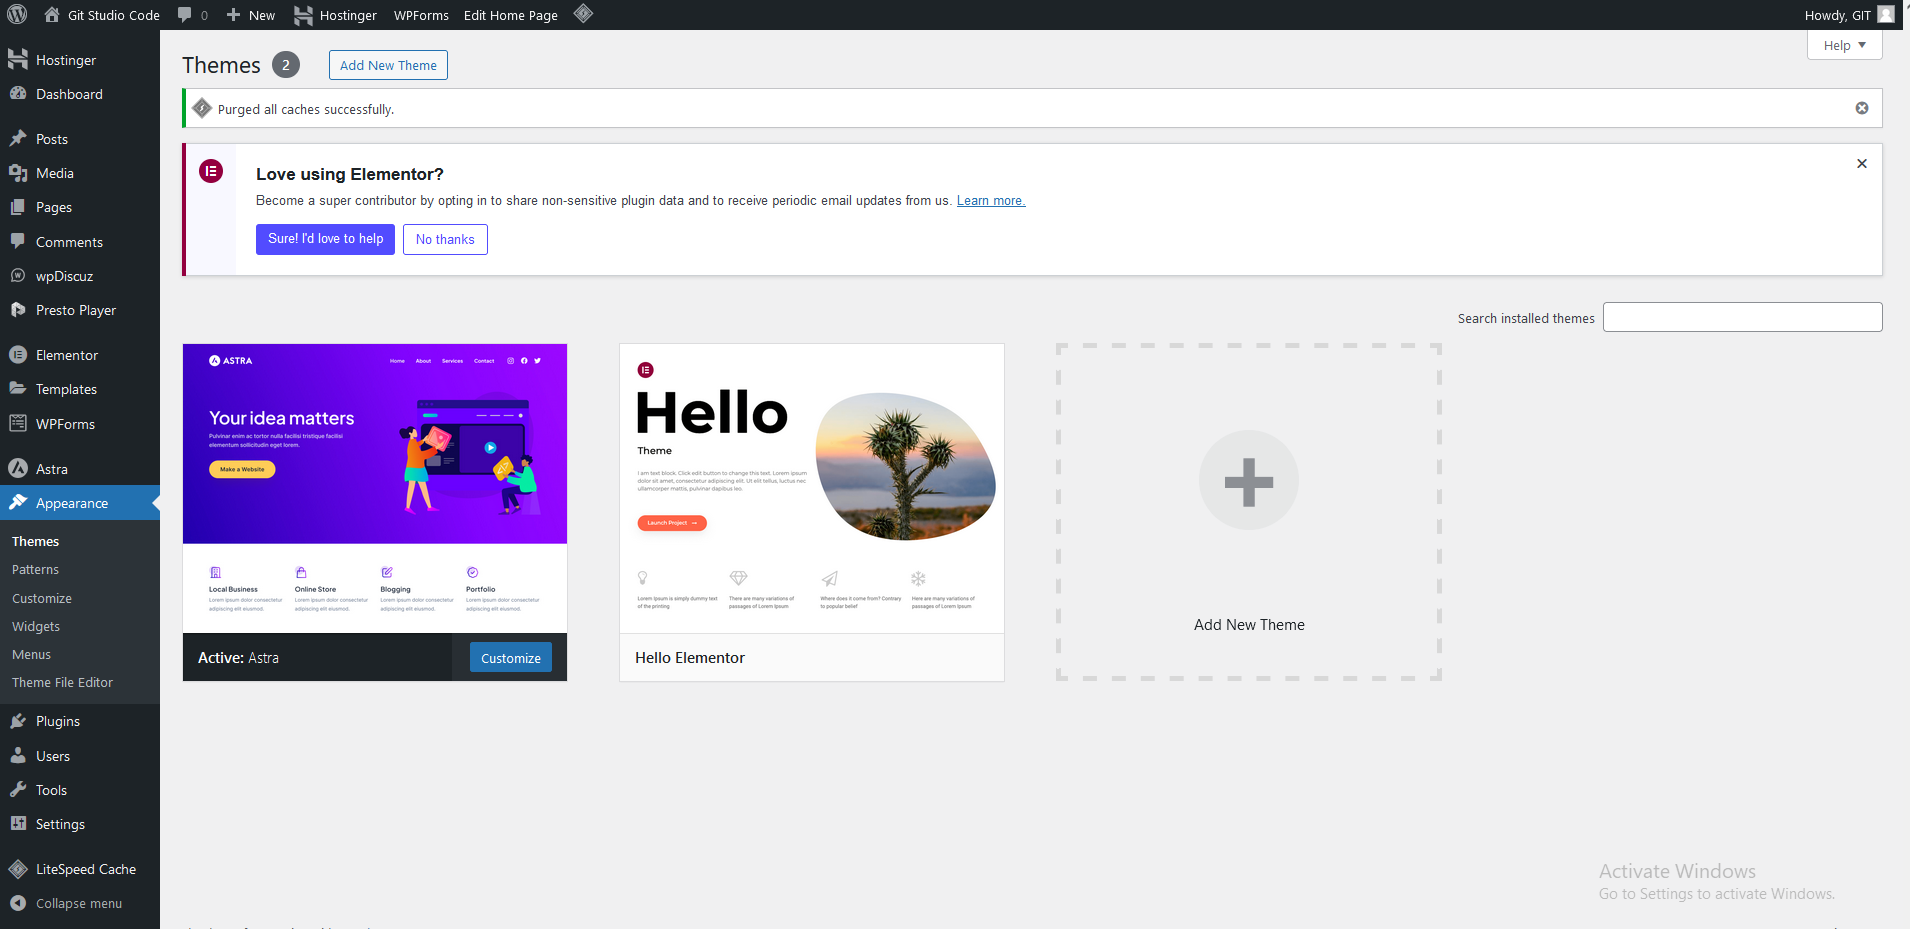Dismiss the Purged all caches notice
Image resolution: width=1910 pixels, height=929 pixels.
point(1862,108)
